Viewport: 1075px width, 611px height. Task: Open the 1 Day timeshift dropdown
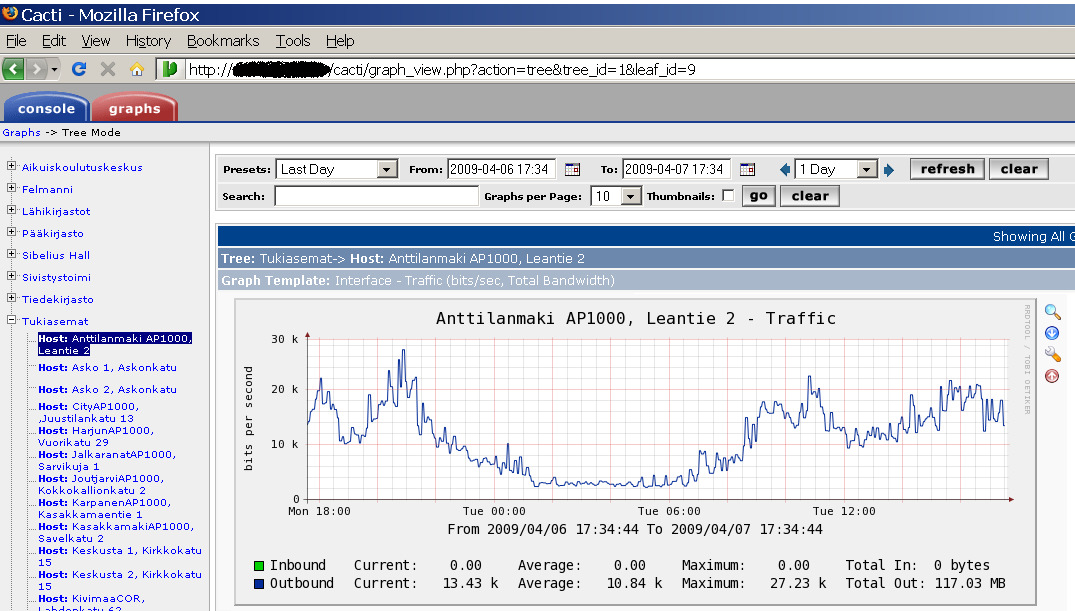[x=836, y=169]
